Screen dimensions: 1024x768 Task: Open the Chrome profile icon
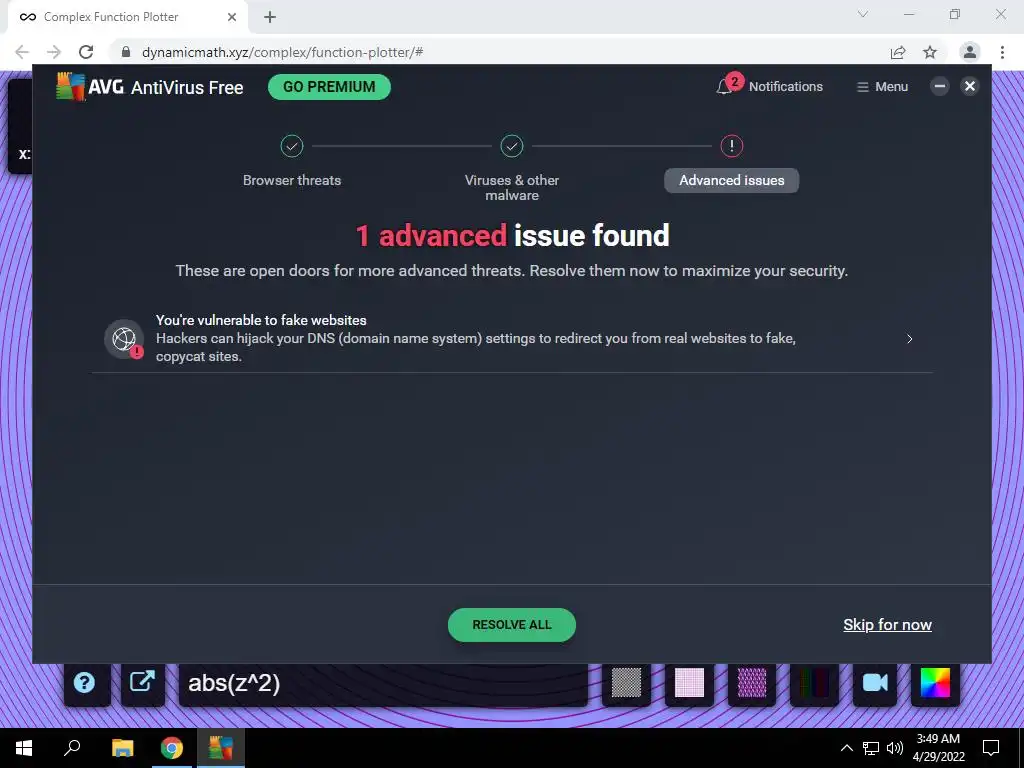(x=970, y=52)
